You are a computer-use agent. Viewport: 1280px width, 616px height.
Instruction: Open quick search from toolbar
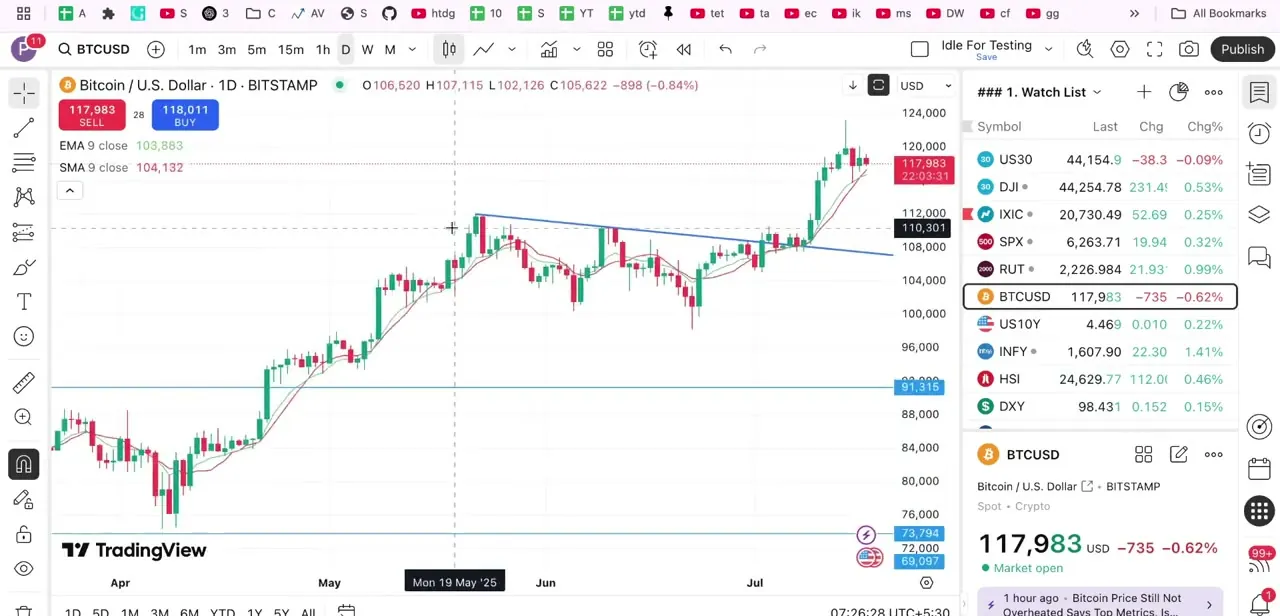point(1085,49)
